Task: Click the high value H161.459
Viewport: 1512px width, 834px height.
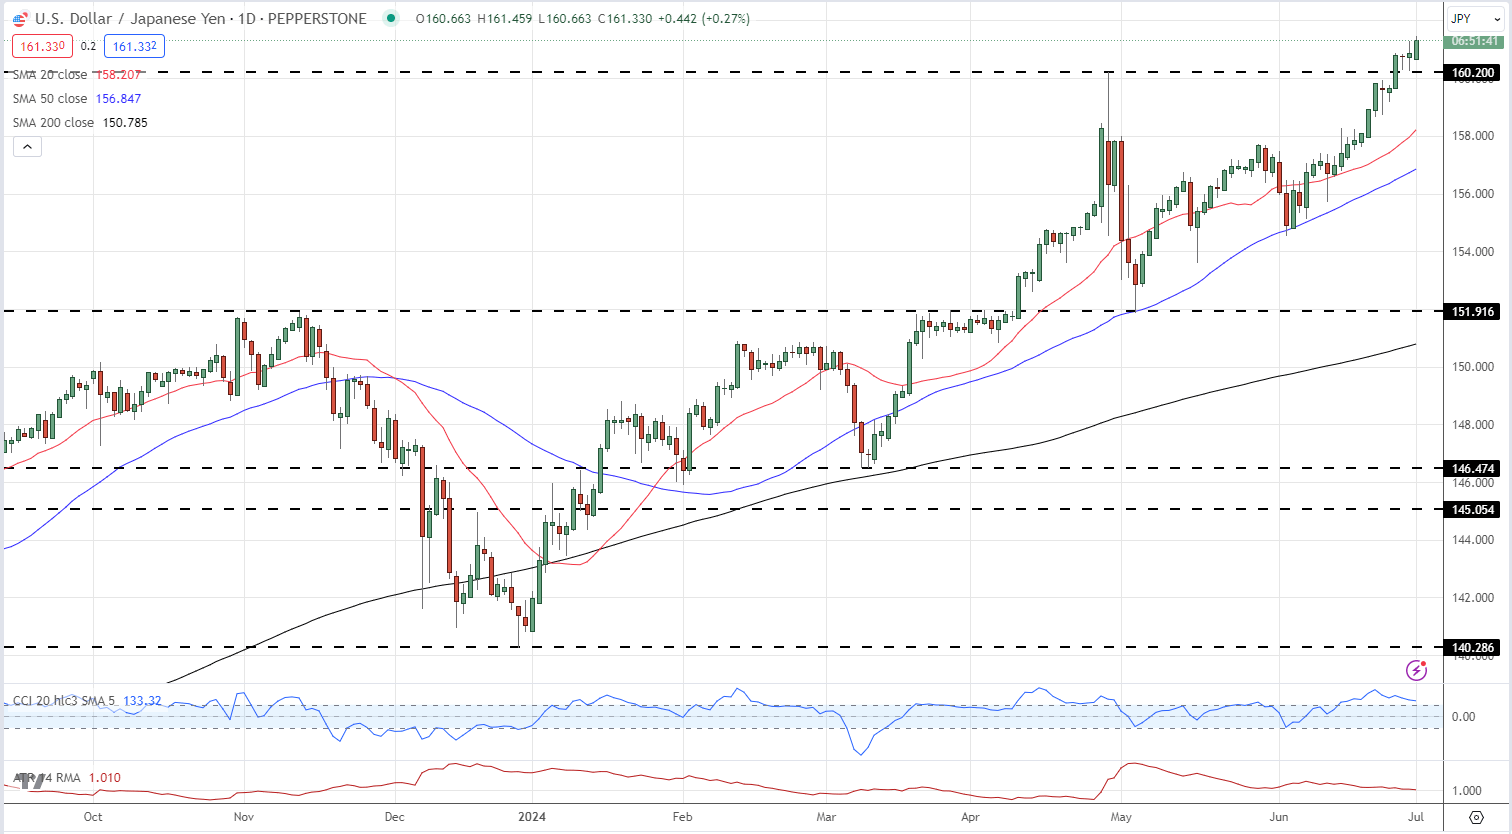Action: pyautogui.click(x=505, y=18)
